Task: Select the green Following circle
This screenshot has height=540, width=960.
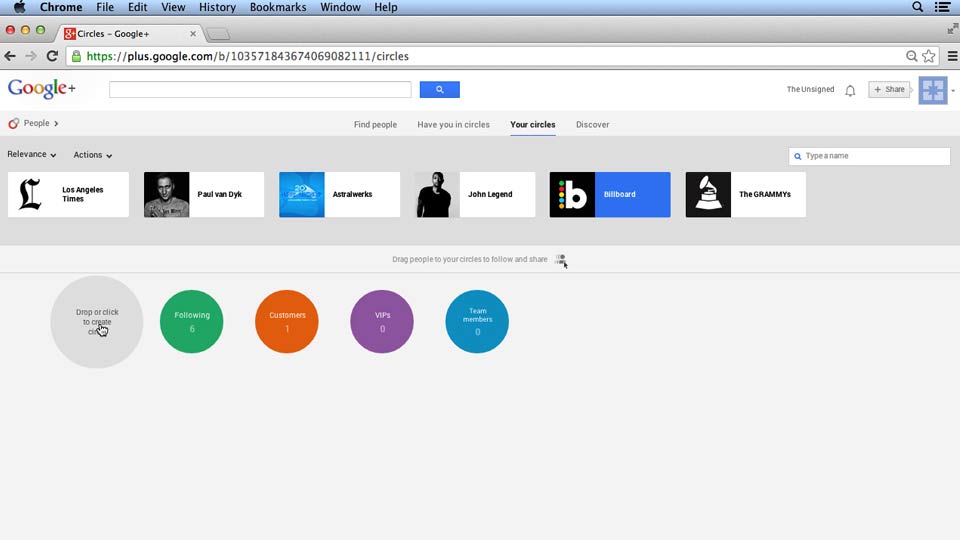Action: [x=192, y=321]
